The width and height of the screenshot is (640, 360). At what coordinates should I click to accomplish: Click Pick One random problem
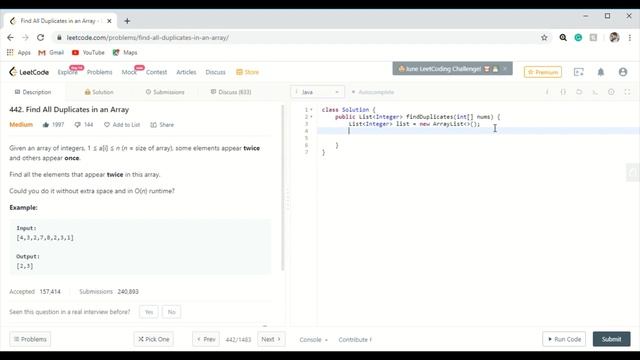tap(153, 339)
